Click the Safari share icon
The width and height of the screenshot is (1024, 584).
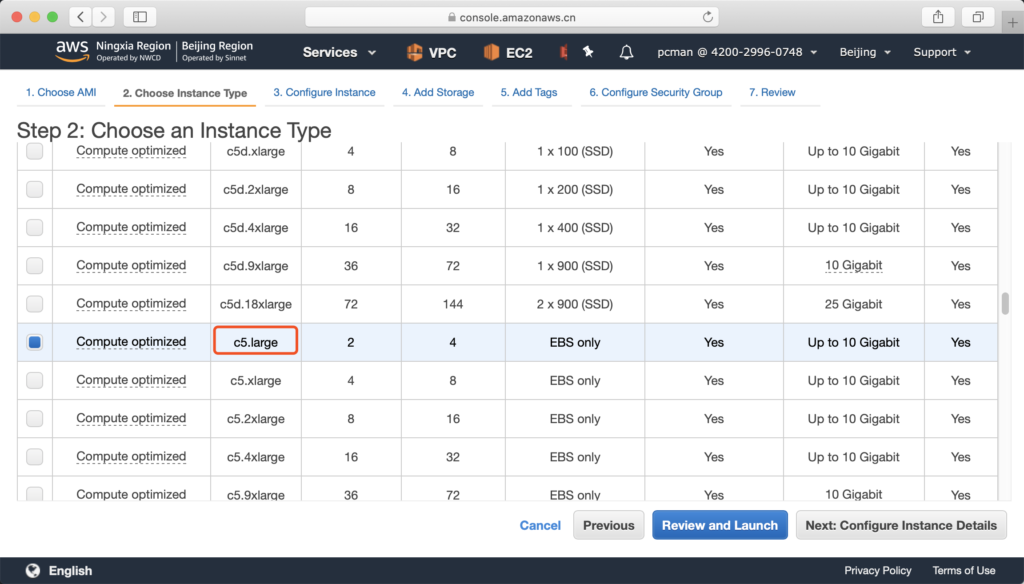pyautogui.click(x=938, y=17)
